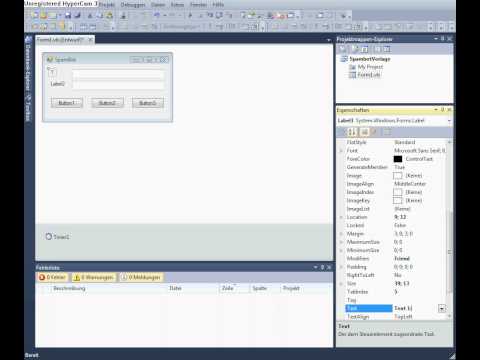
Task: Click the Save All toolbar icon
Action: (x=77, y=15)
